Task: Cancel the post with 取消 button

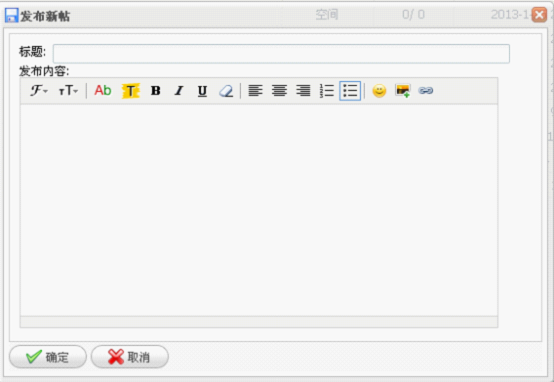Action: [x=130, y=357]
